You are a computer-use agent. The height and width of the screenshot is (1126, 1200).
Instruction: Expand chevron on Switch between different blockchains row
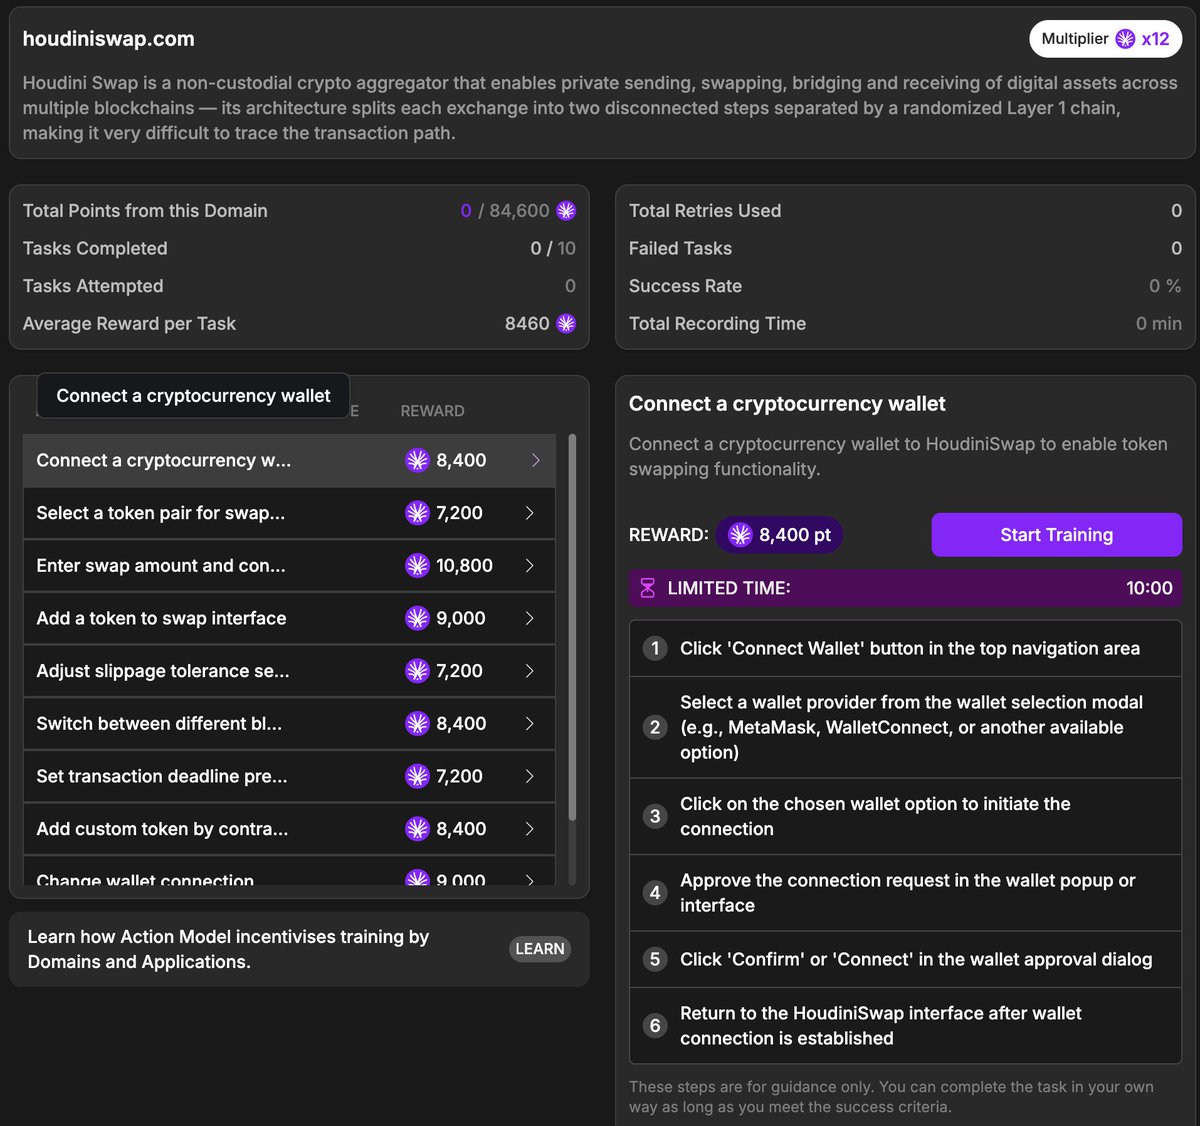(x=530, y=724)
